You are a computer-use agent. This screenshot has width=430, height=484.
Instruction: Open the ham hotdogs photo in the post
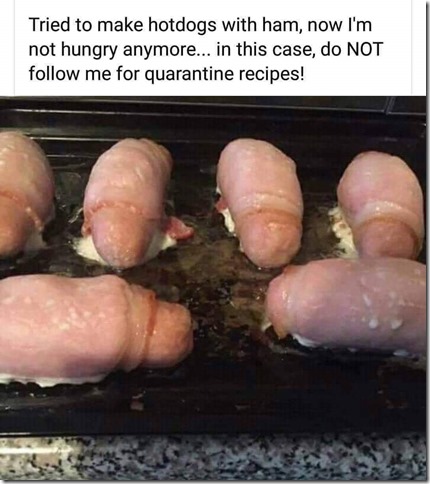[213, 288]
